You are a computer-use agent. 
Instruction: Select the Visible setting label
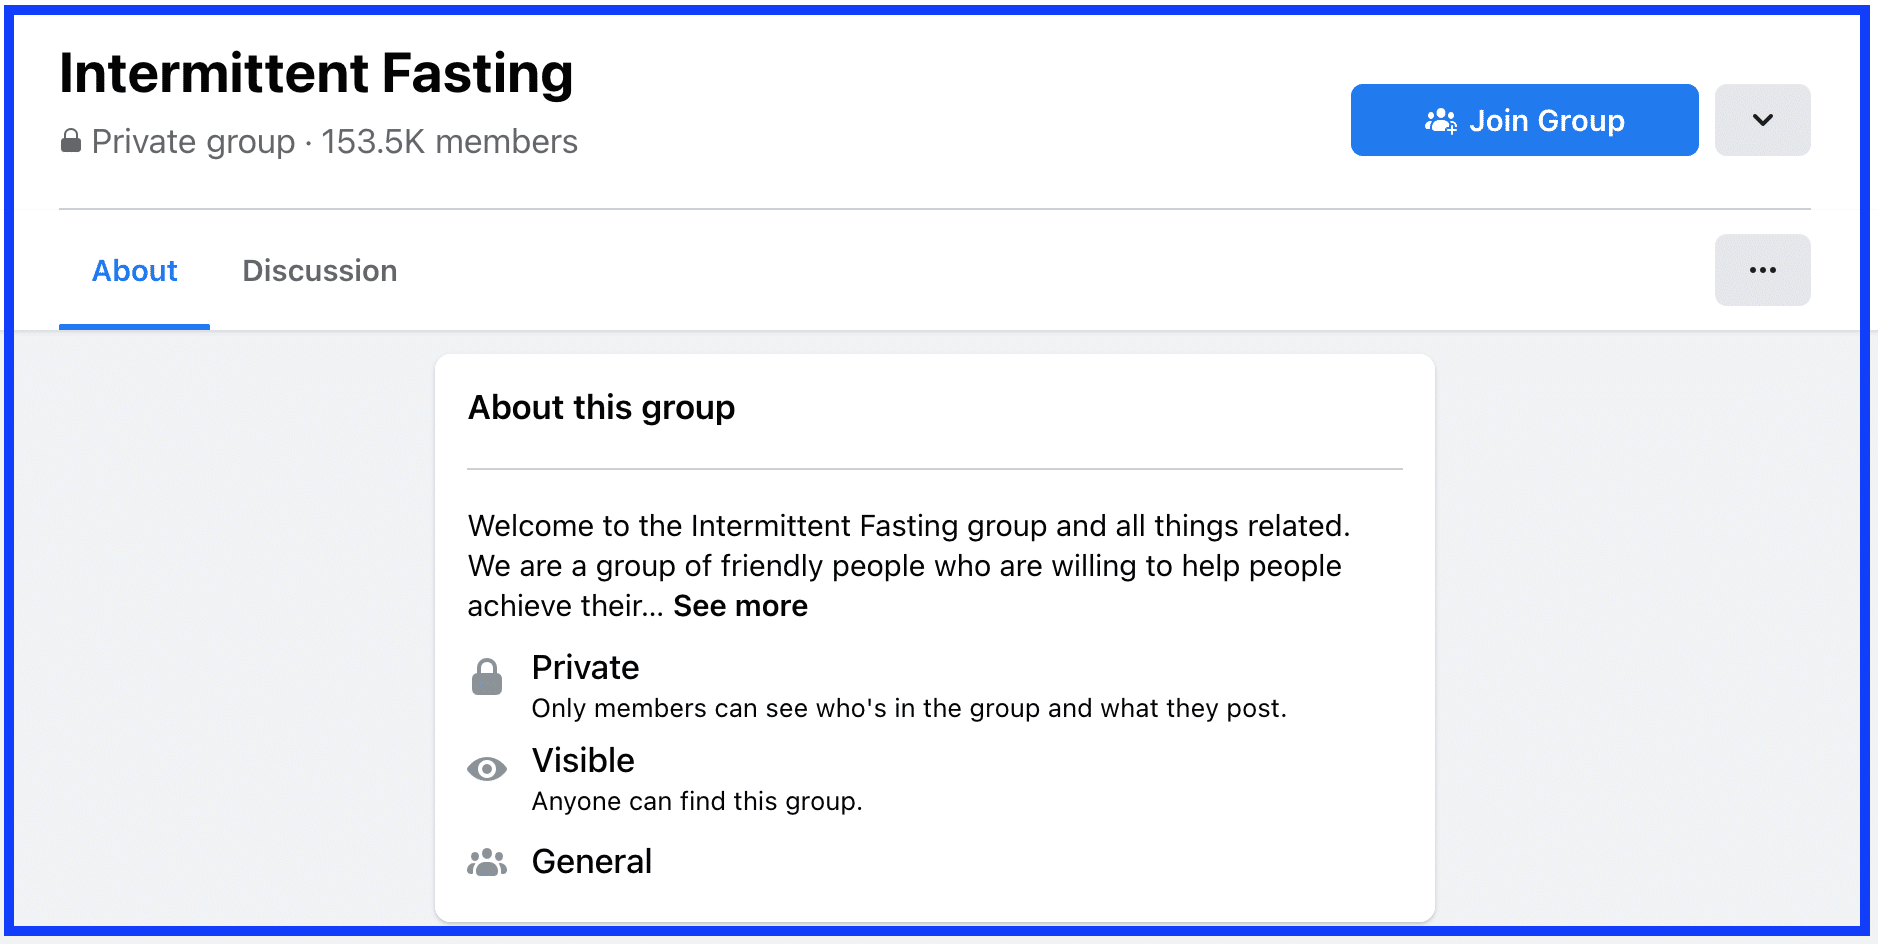point(583,760)
